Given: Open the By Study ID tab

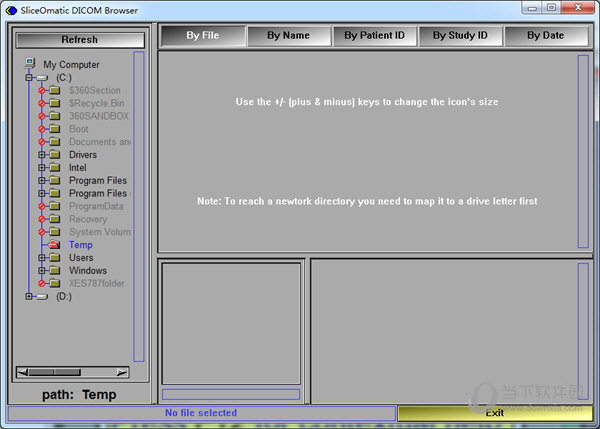Looking at the screenshot, I should pos(460,36).
